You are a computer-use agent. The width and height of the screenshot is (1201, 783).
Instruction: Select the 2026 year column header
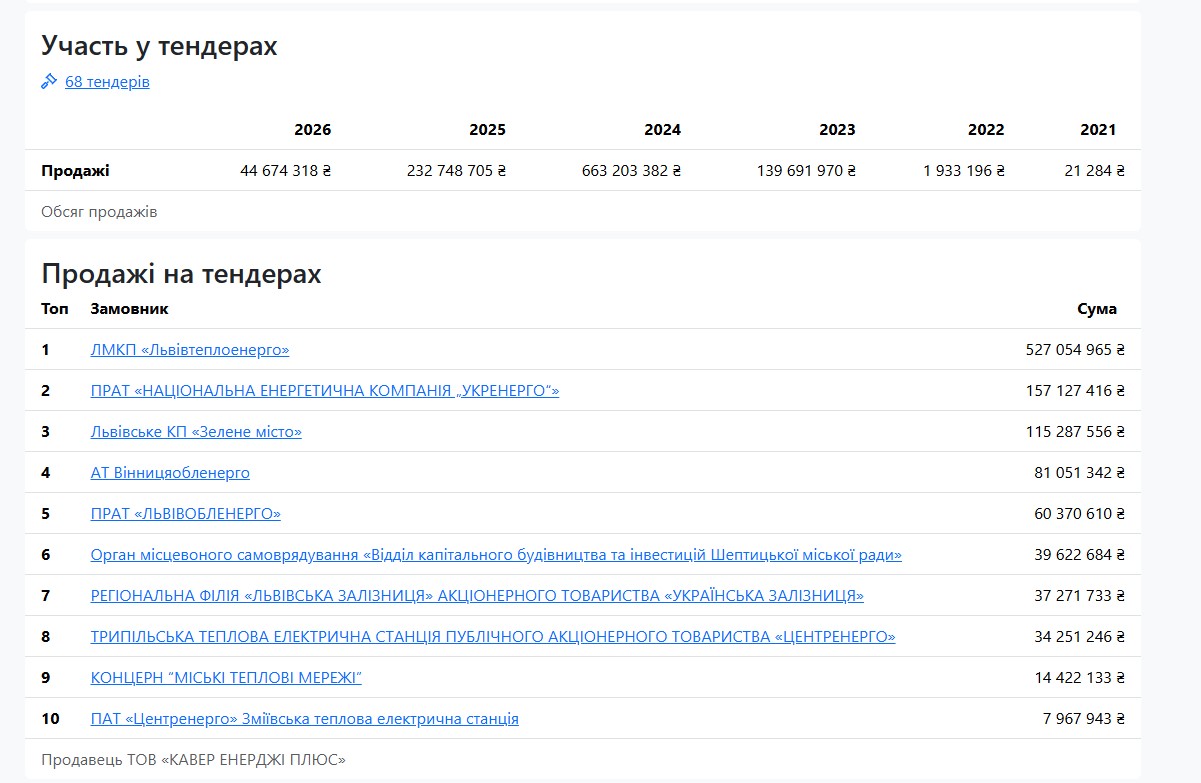(312, 130)
